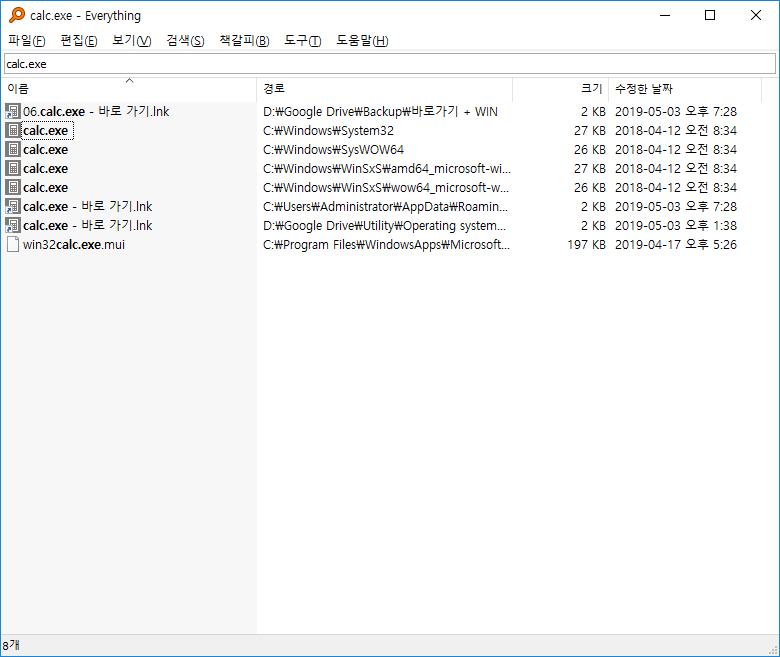
Task: Click the 8개 result count in status bar
Action: coord(10,646)
